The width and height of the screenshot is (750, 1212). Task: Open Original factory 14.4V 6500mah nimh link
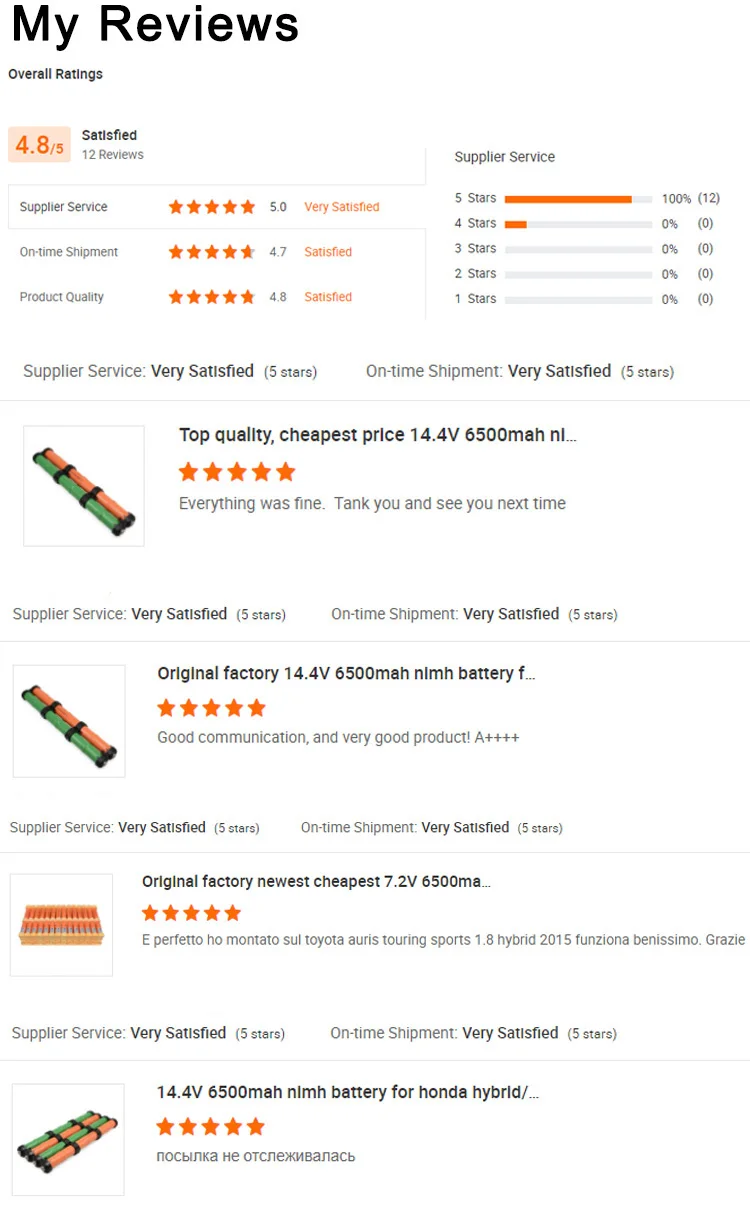[346, 674]
